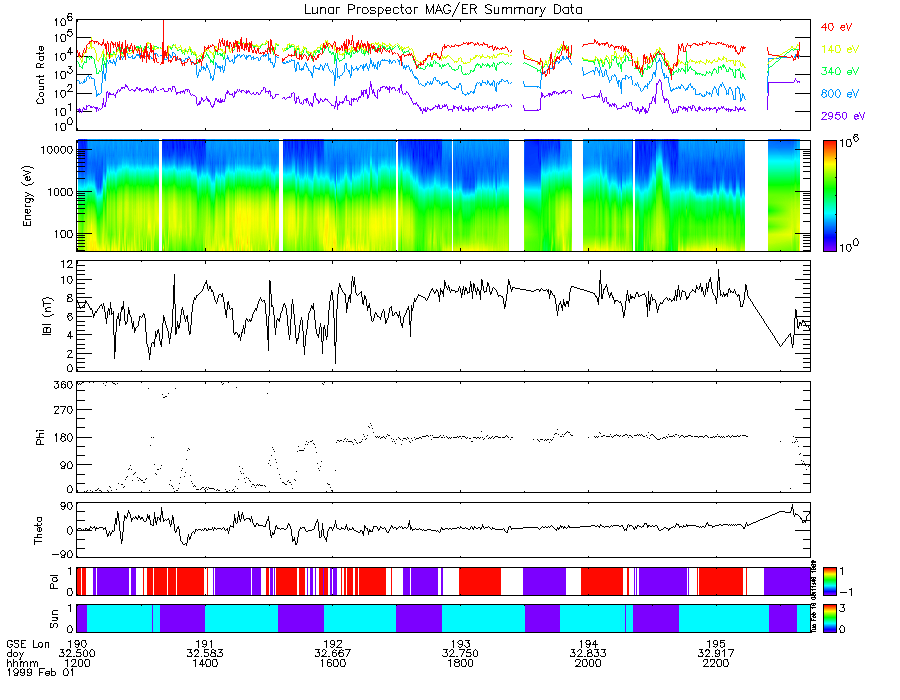This screenshot has width=900, height=700.
Task: Click the 'Theta' y-axis label
Action: (x=38, y=530)
